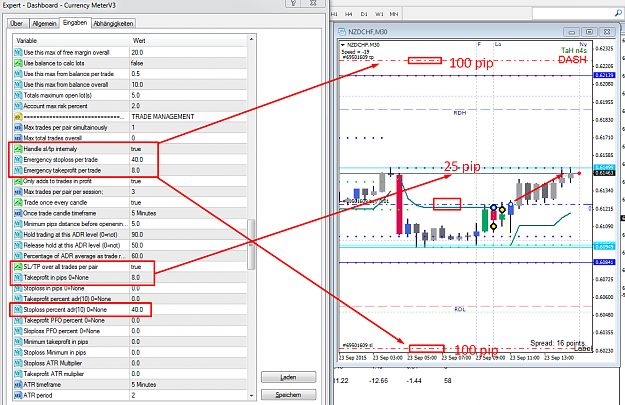Open the Eingaben tab

pos(75,23)
